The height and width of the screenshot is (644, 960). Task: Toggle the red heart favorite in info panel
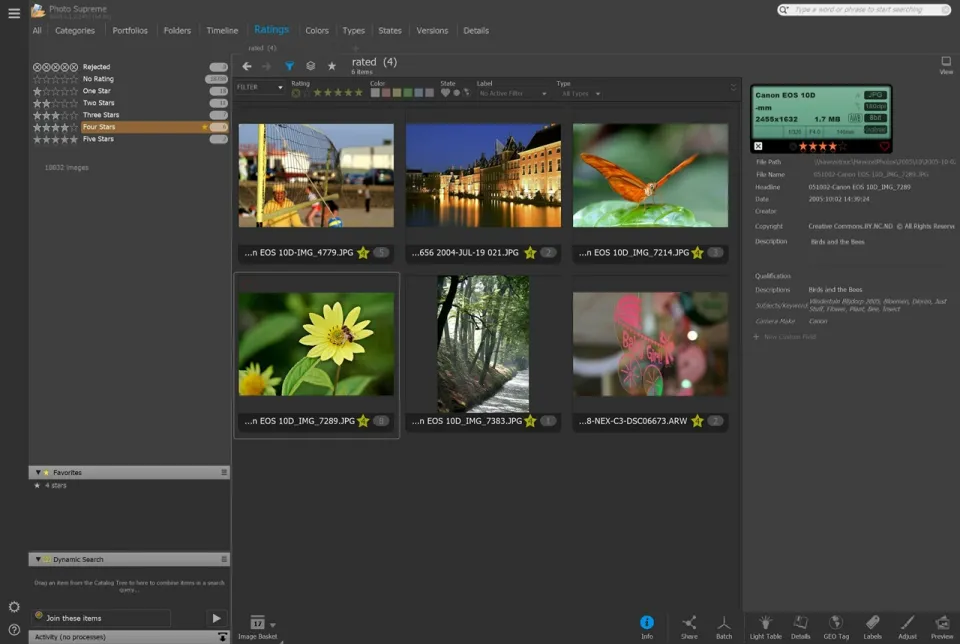pos(884,146)
